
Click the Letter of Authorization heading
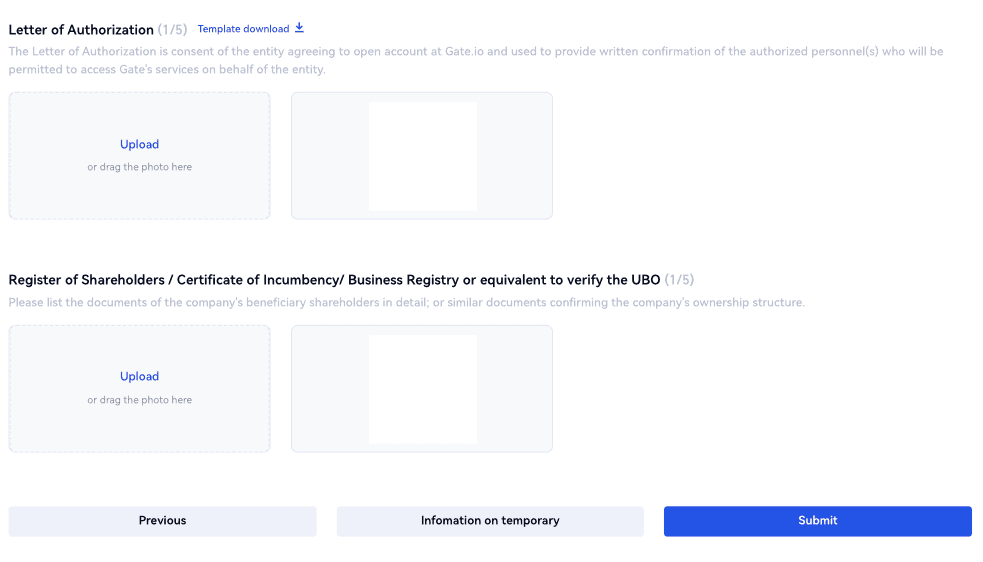(81, 30)
